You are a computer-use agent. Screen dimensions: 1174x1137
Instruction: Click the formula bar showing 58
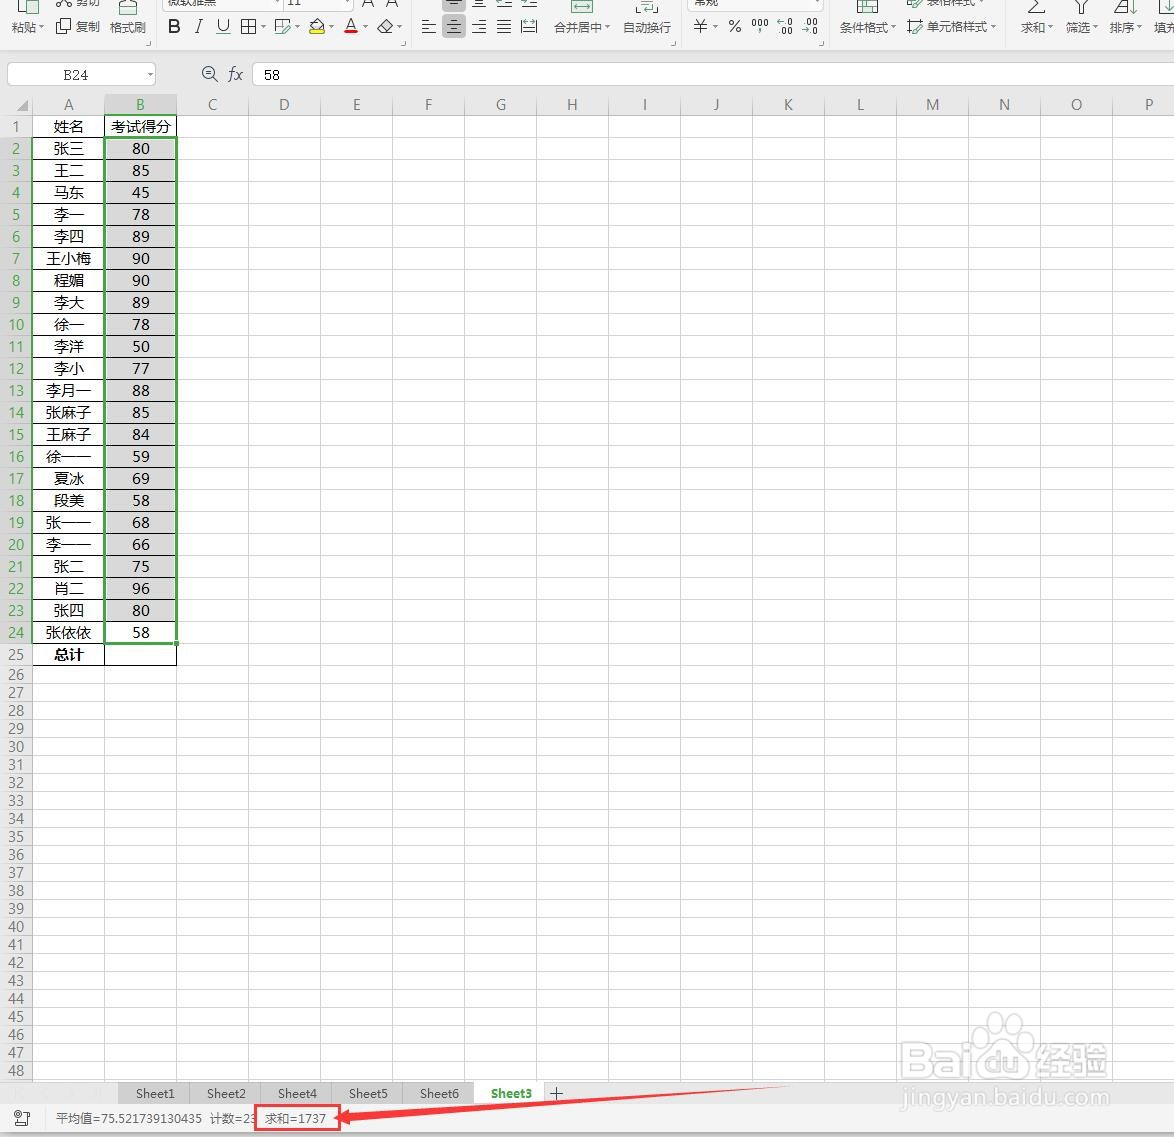pos(713,75)
